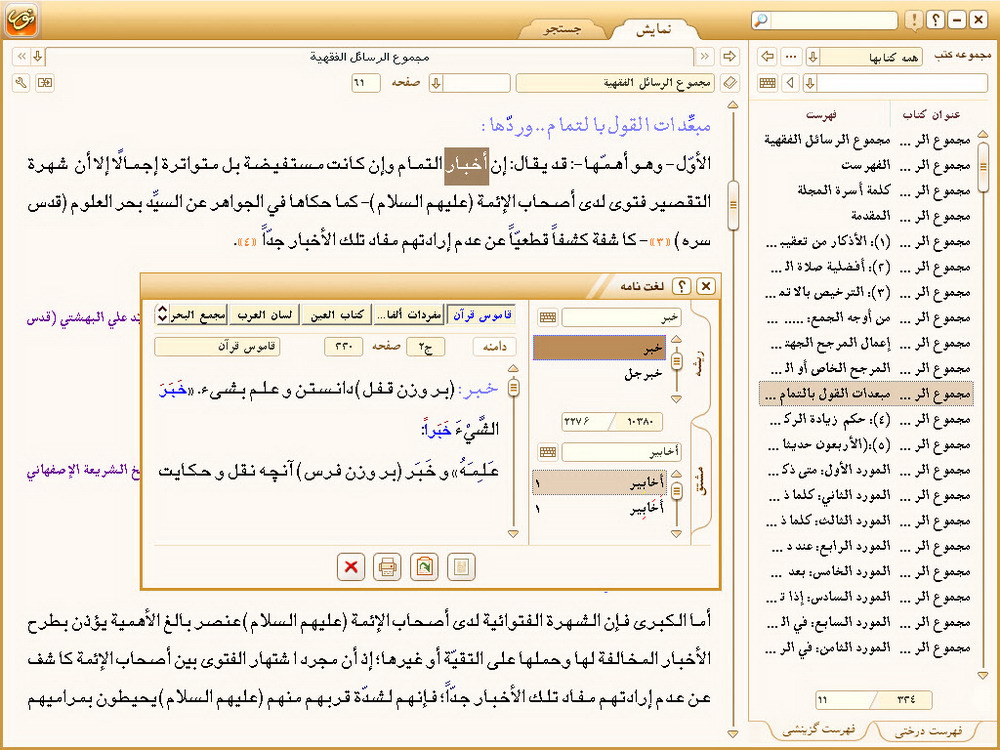This screenshot has width=1000, height=750.
Task: Click the ج٢ volume button
Action: point(425,346)
